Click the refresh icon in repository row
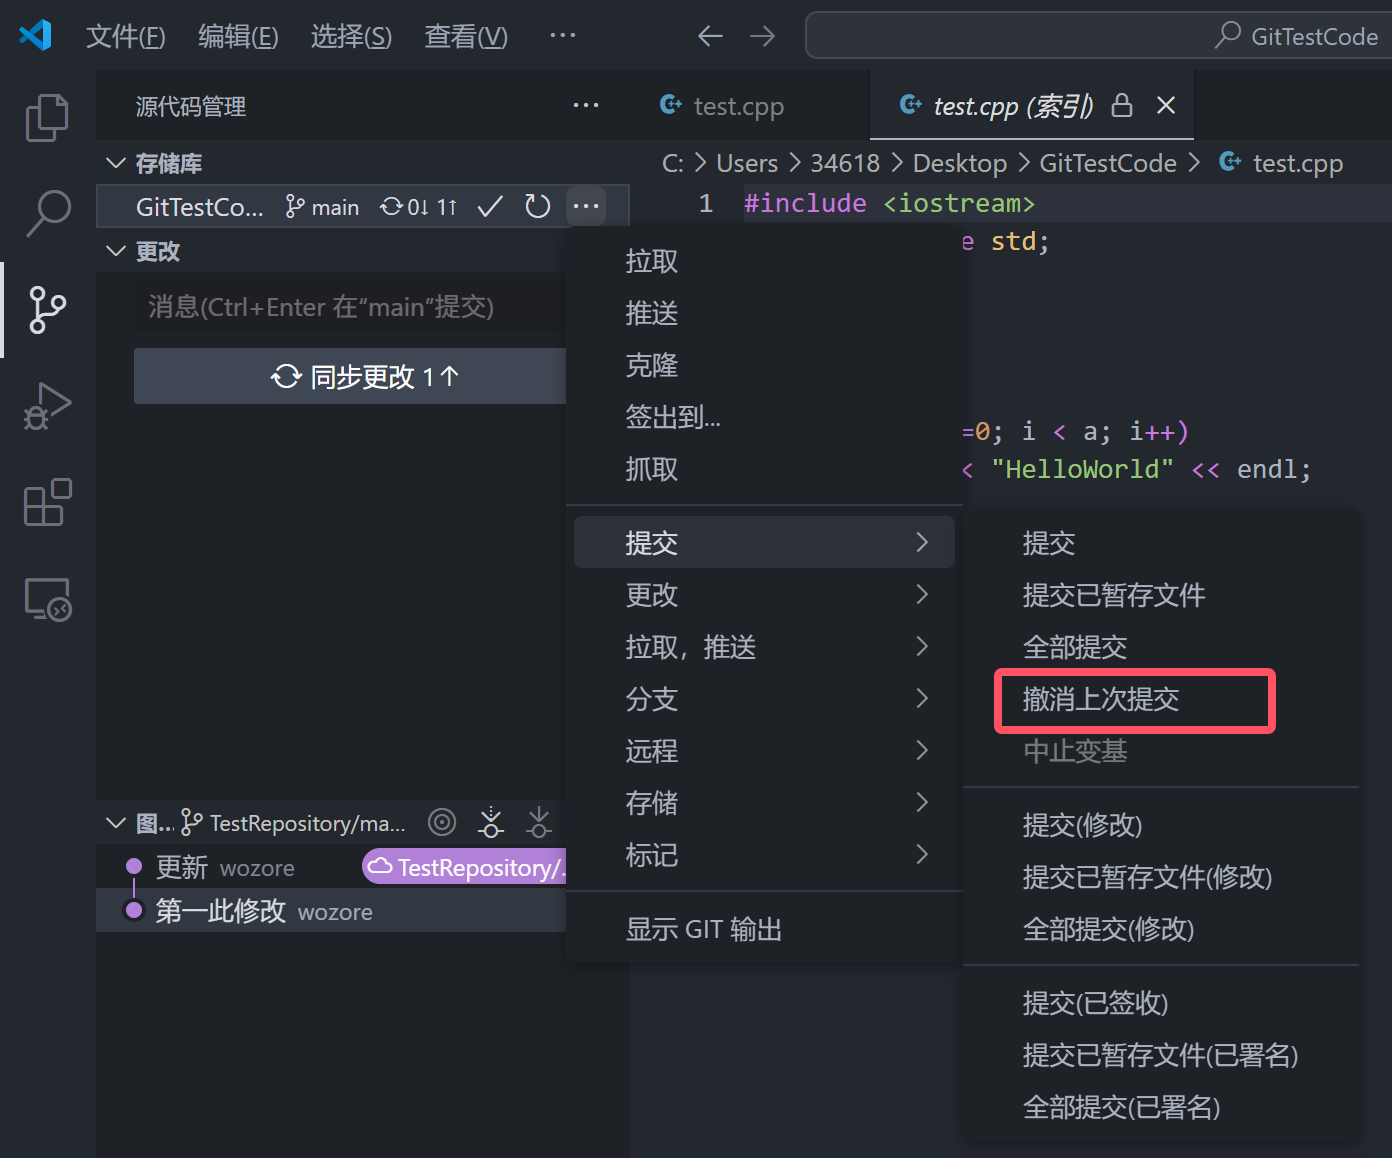 538,207
